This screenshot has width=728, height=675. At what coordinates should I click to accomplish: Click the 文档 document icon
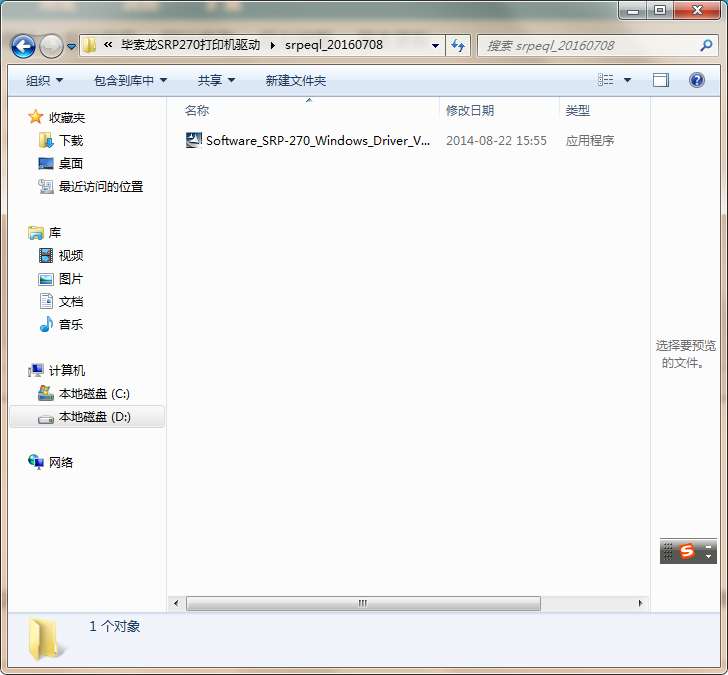46,301
